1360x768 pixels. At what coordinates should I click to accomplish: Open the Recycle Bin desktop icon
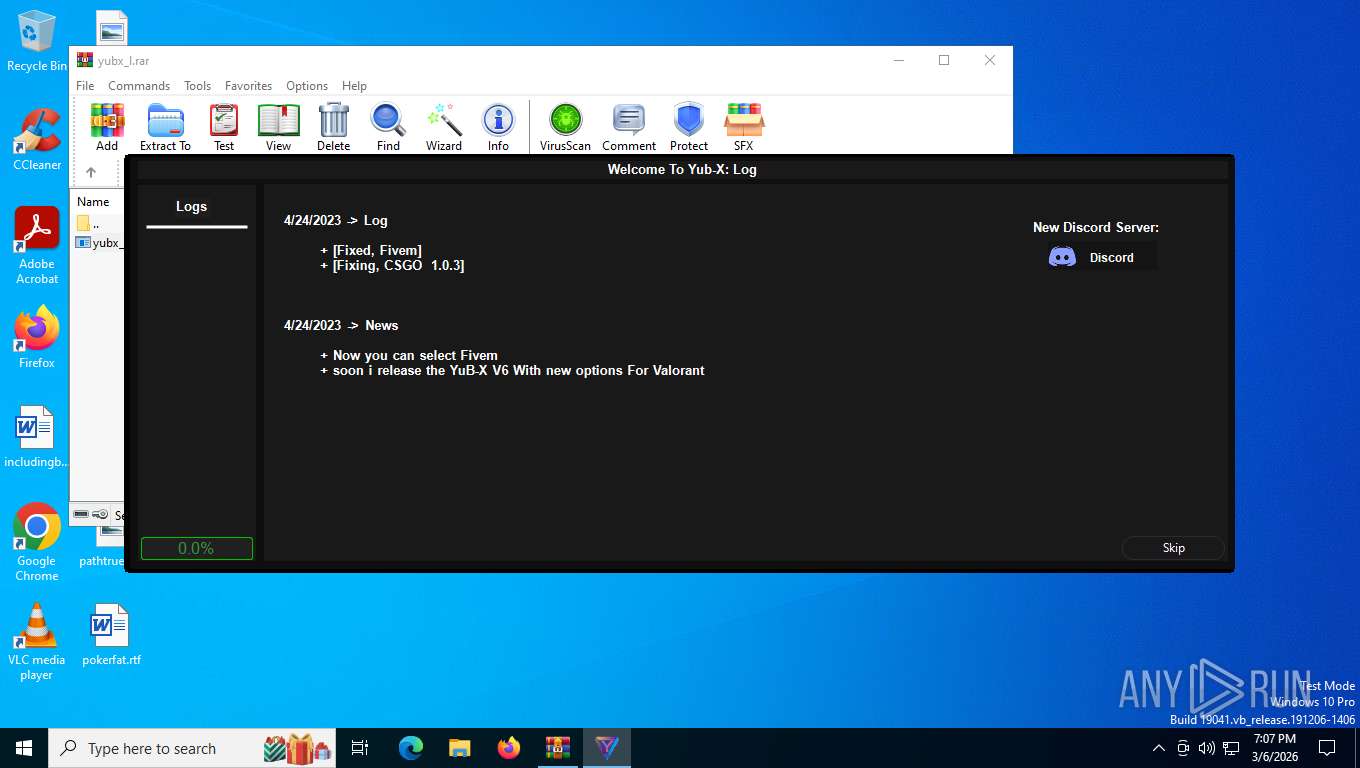(37, 41)
